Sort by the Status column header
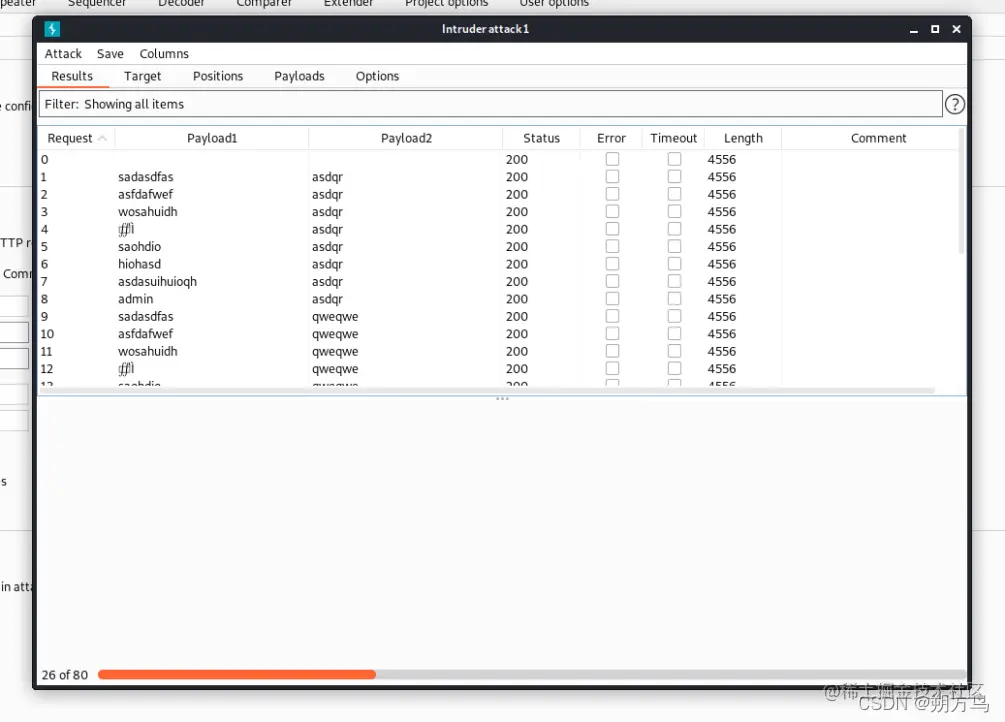The width and height of the screenshot is (1005, 722). pos(542,138)
